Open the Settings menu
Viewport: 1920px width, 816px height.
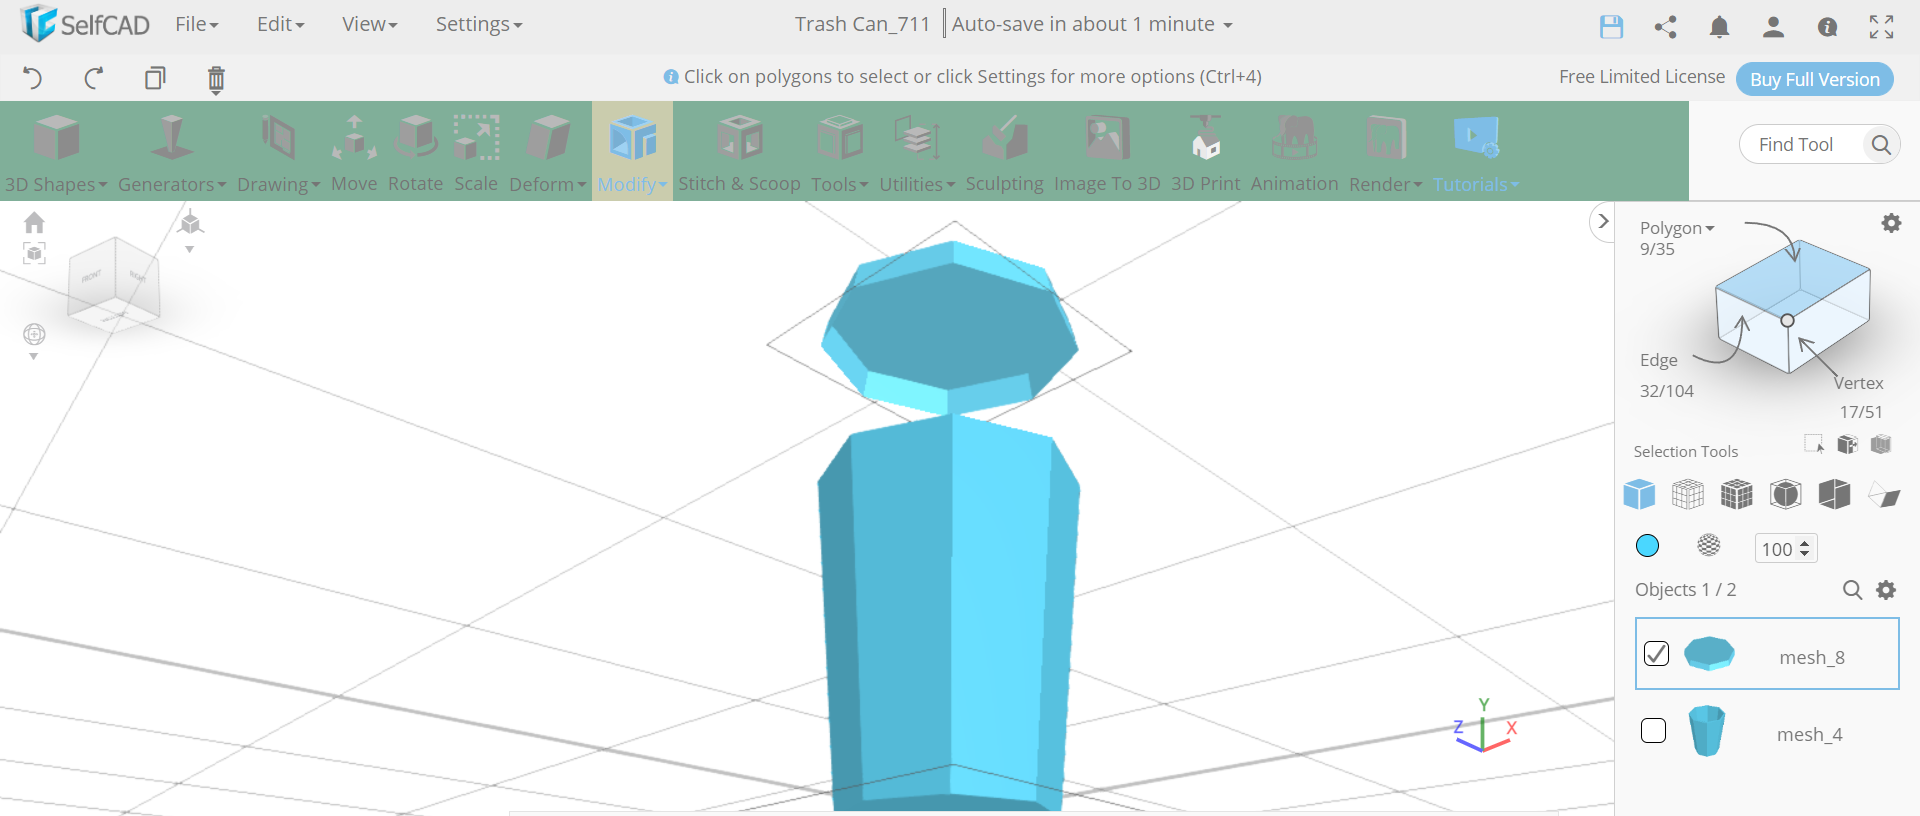478,24
